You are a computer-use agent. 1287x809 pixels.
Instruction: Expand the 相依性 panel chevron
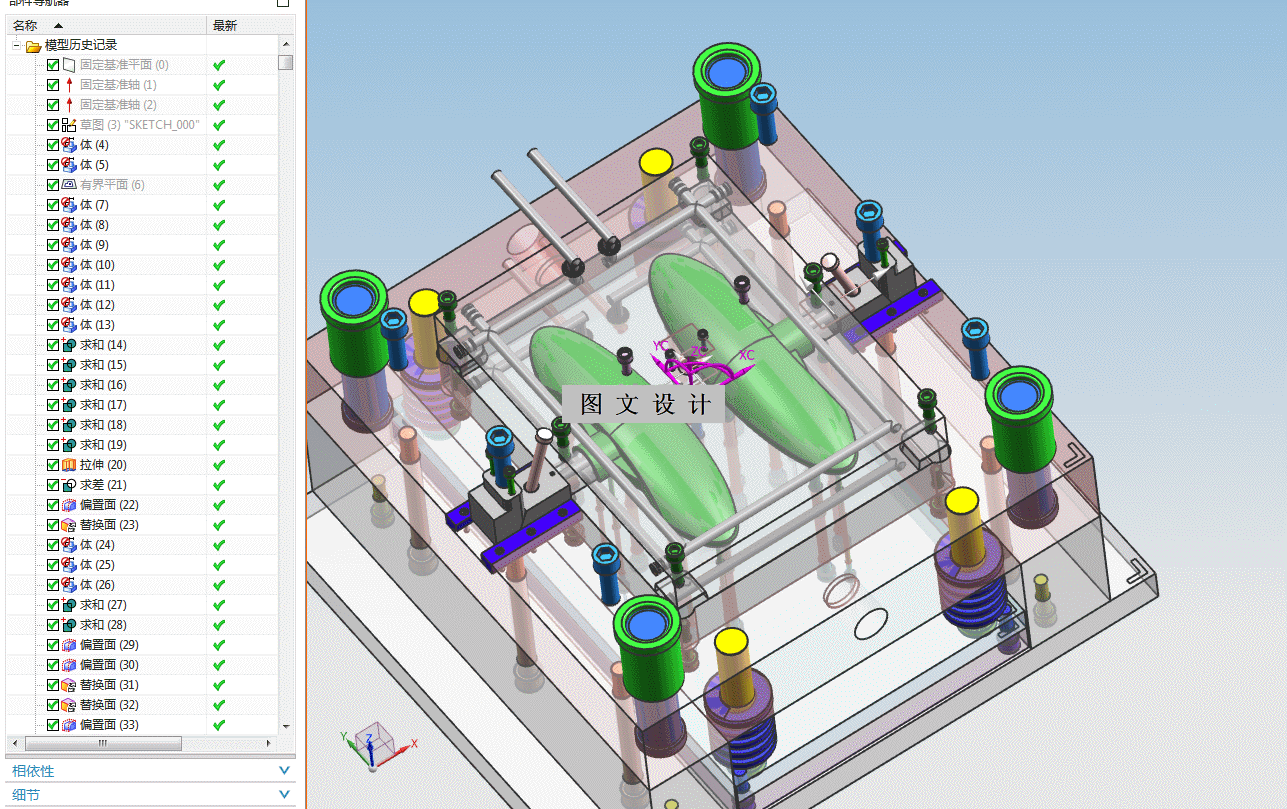click(284, 770)
